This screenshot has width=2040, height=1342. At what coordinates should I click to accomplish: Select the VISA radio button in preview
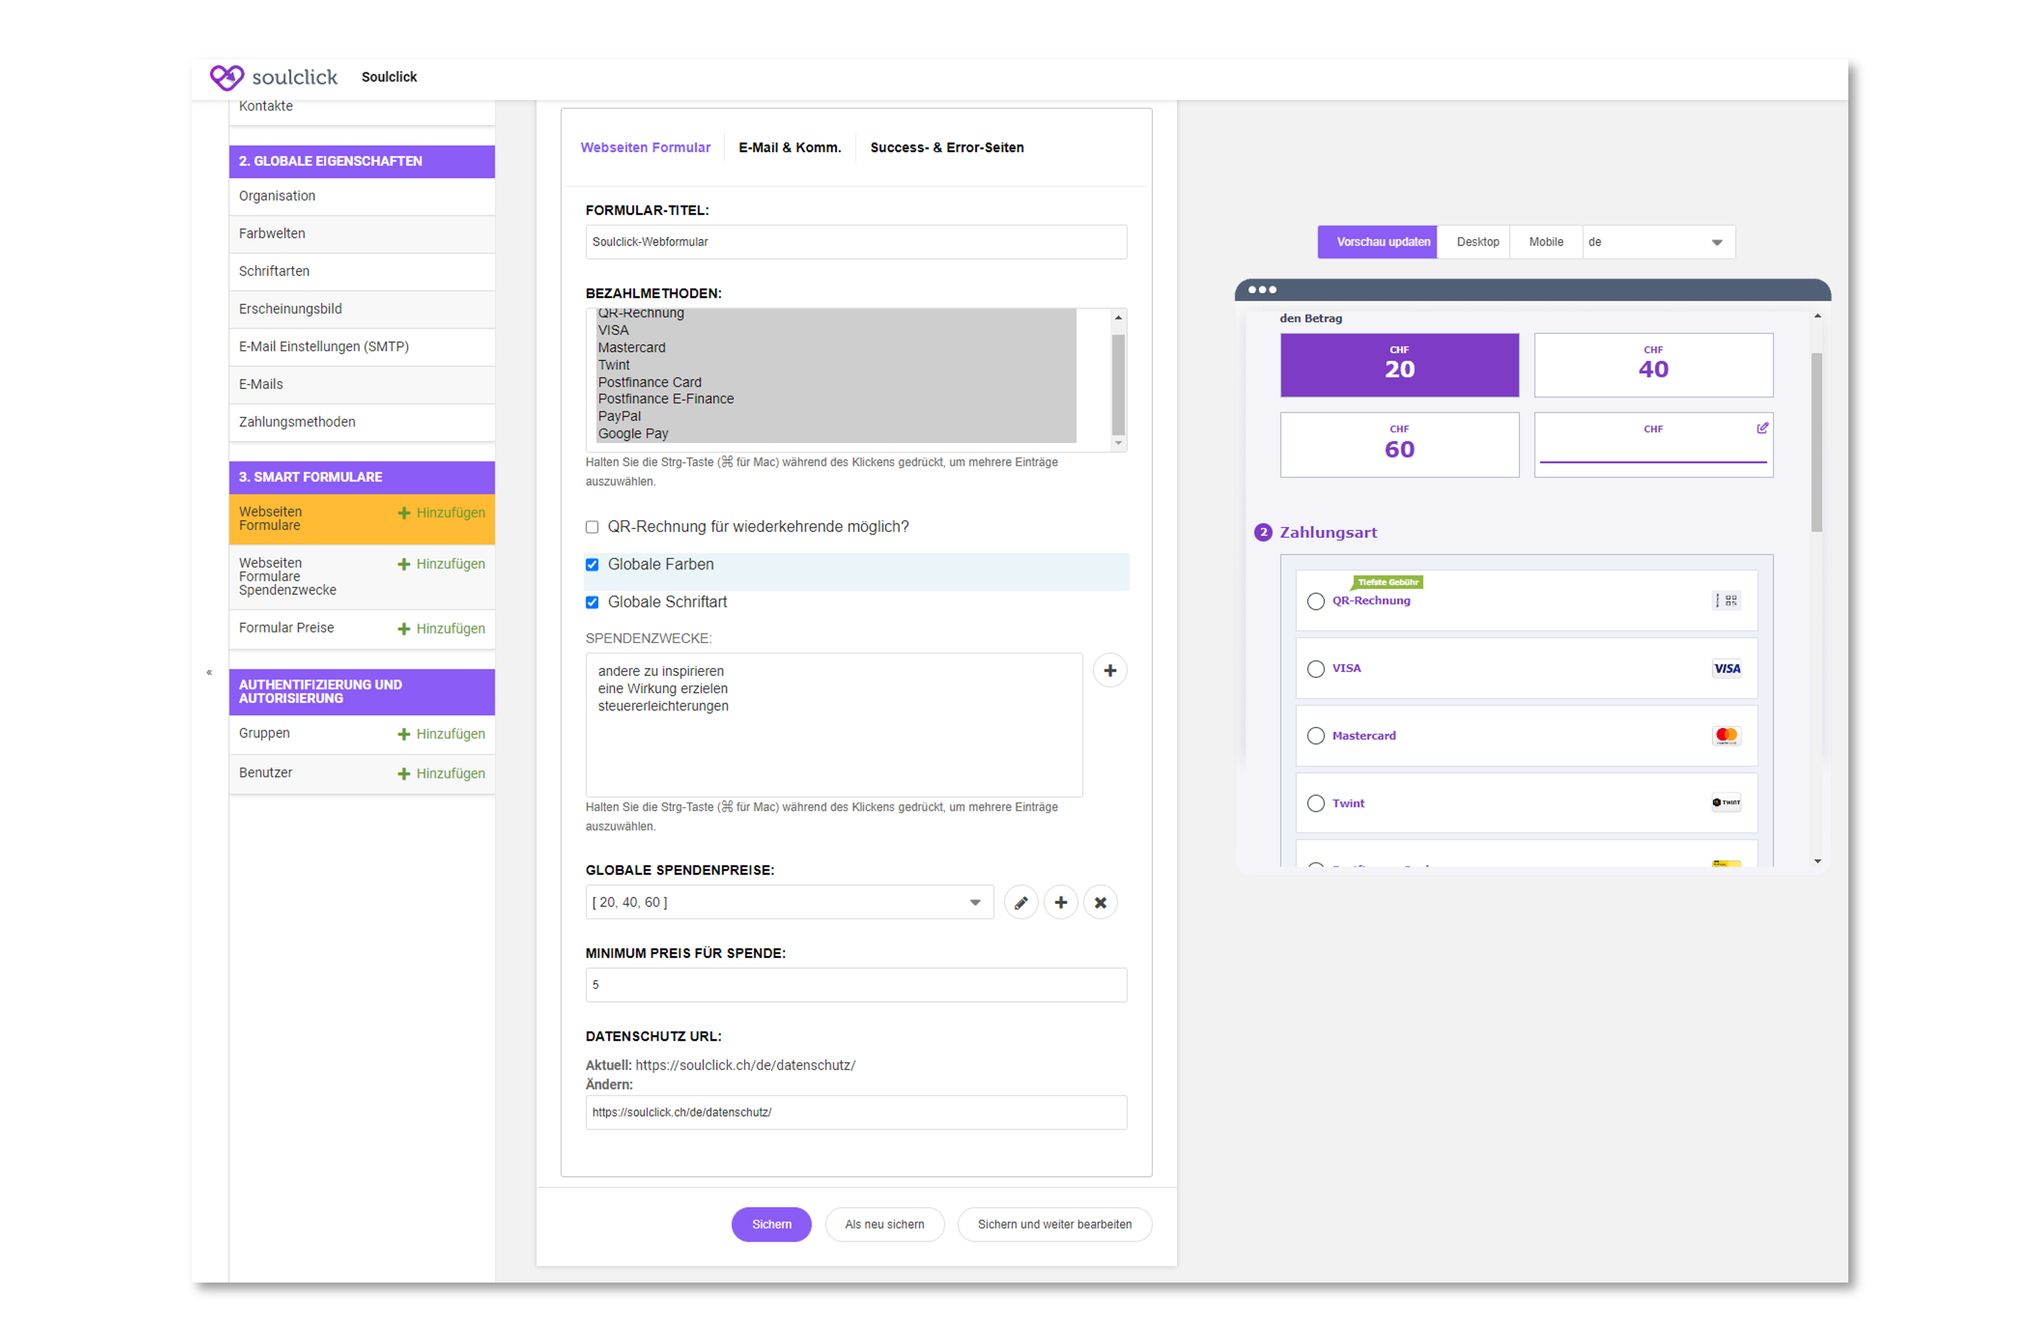(1315, 669)
